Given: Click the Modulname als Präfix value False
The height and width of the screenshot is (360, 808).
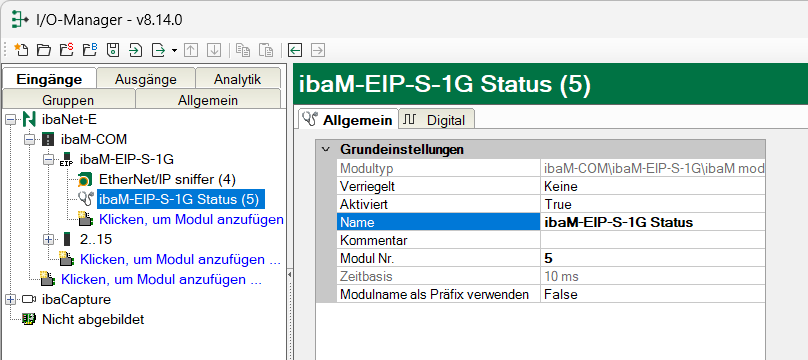Looking at the screenshot, I should 653,294.
